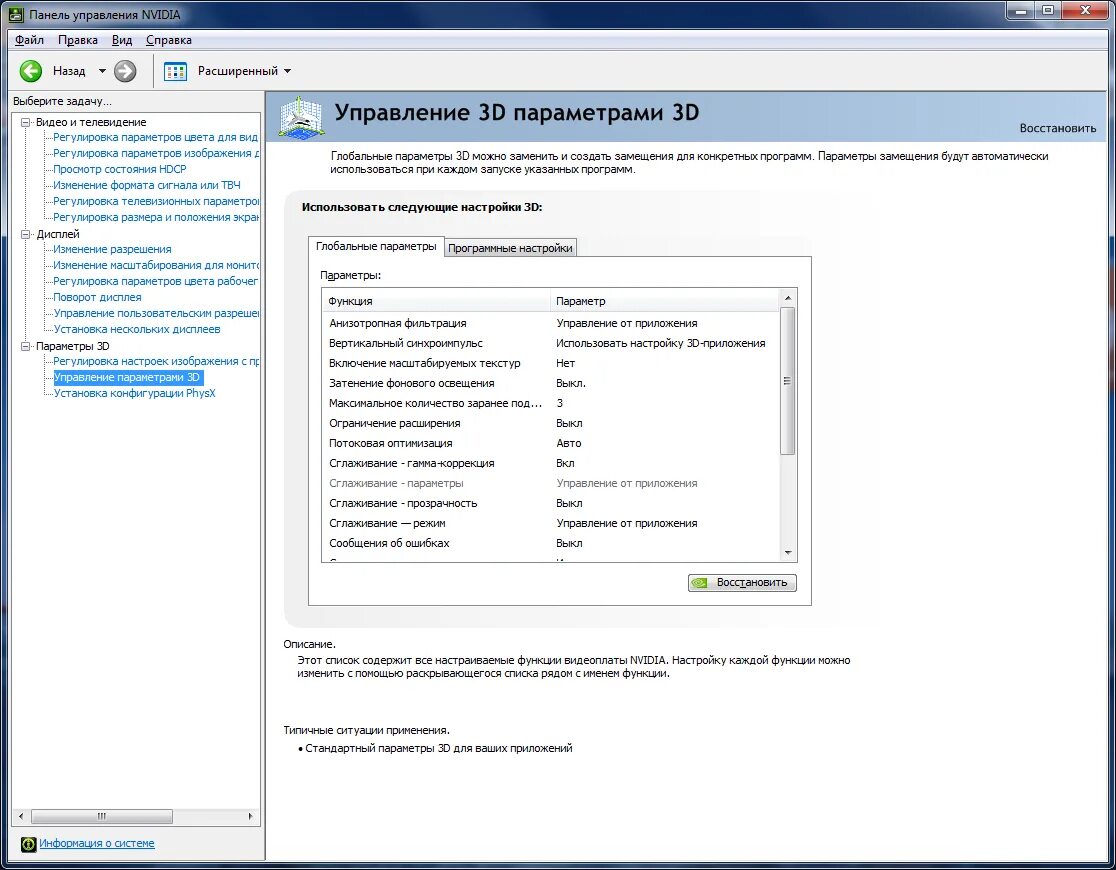1116x870 pixels.
Task: Open Установка конфигурации PhysX task
Action: pos(134,393)
